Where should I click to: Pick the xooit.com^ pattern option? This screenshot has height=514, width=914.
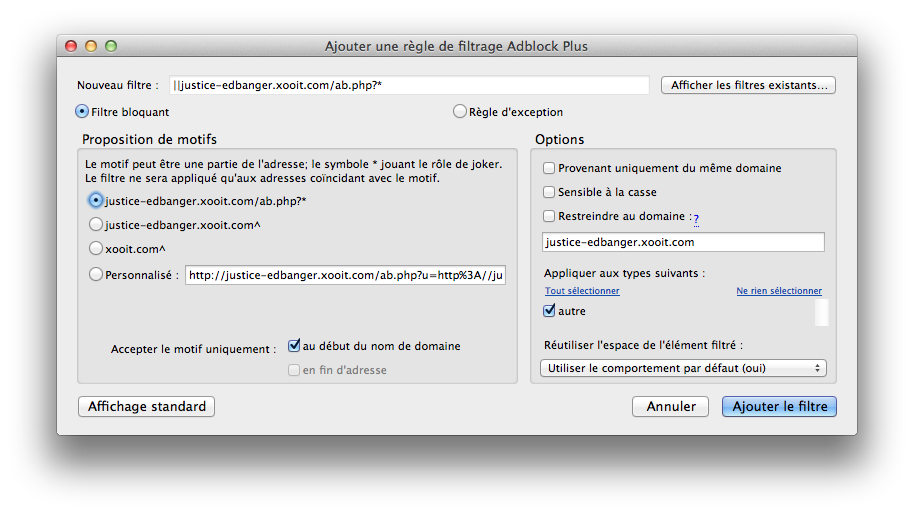96,248
